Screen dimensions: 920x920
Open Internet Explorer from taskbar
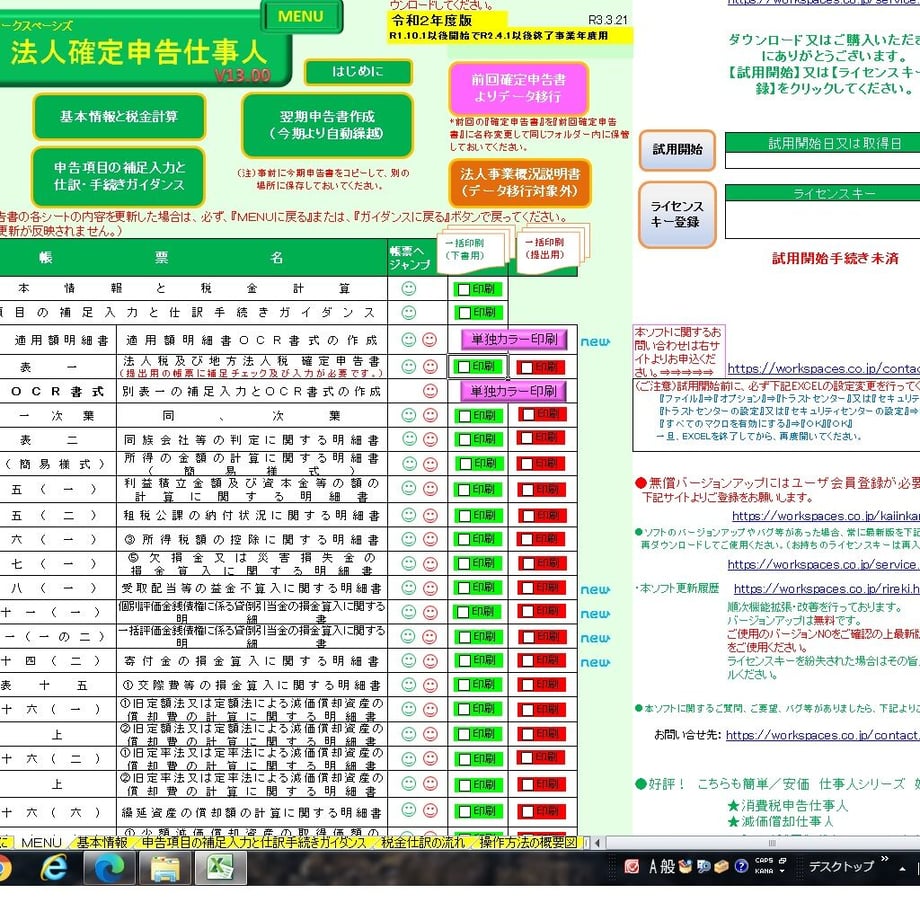click(53, 867)
